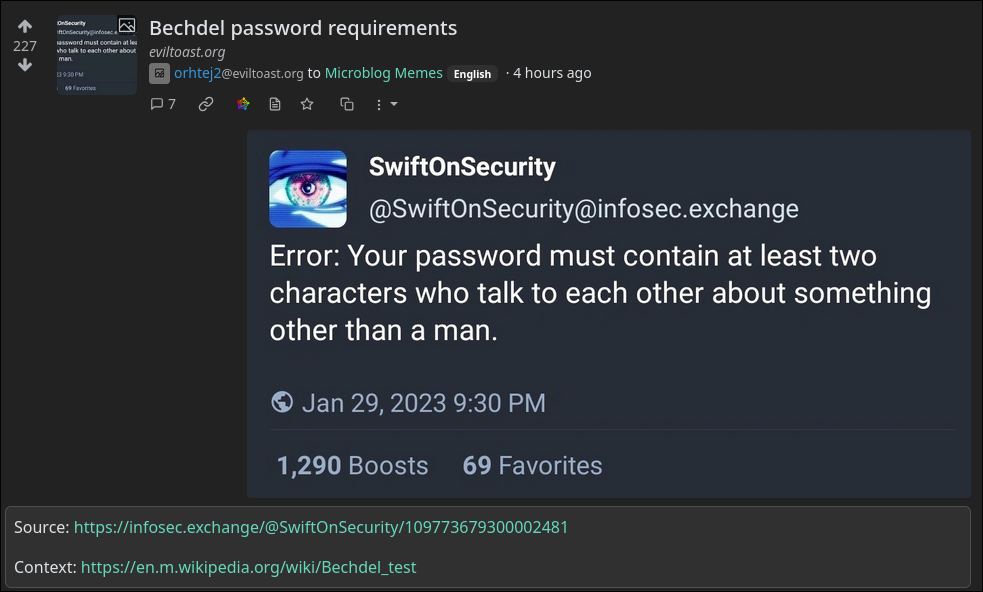The height and width of the screenshot is (592, 983).
Task: Click the document icon under the post
Action: [x=275, y=104]
